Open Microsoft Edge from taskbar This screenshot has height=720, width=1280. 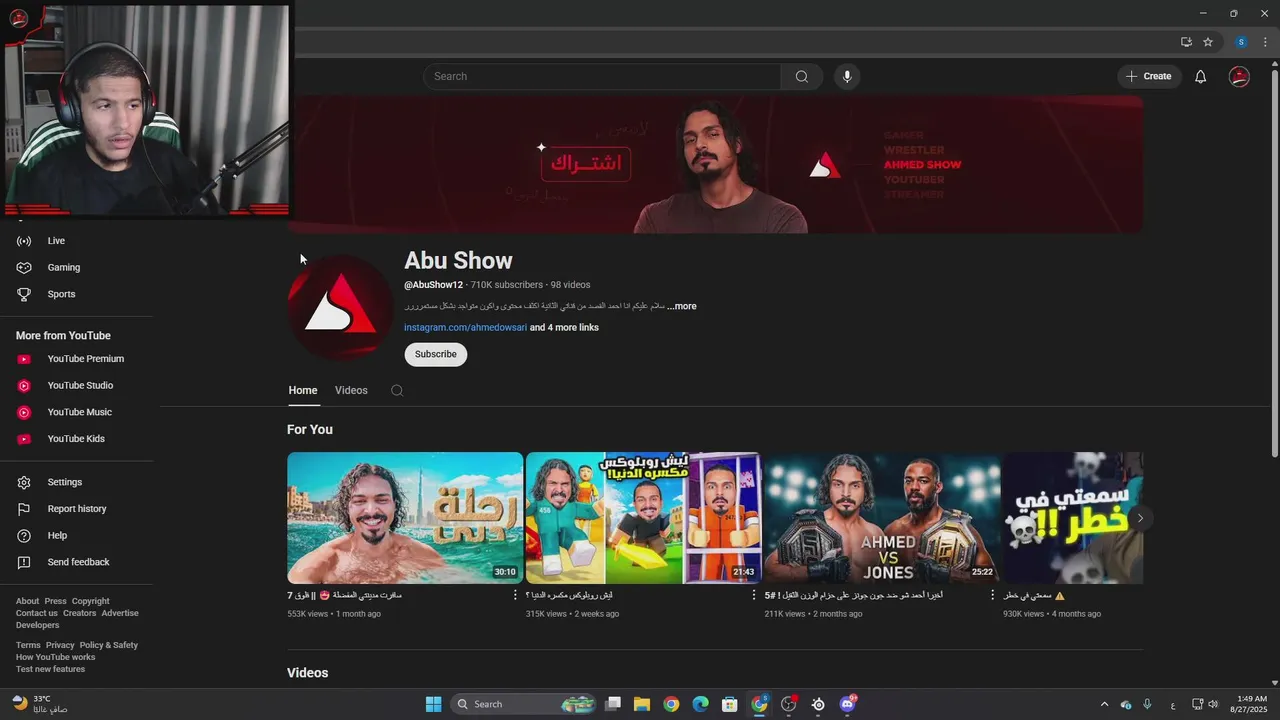click(701, 704)
